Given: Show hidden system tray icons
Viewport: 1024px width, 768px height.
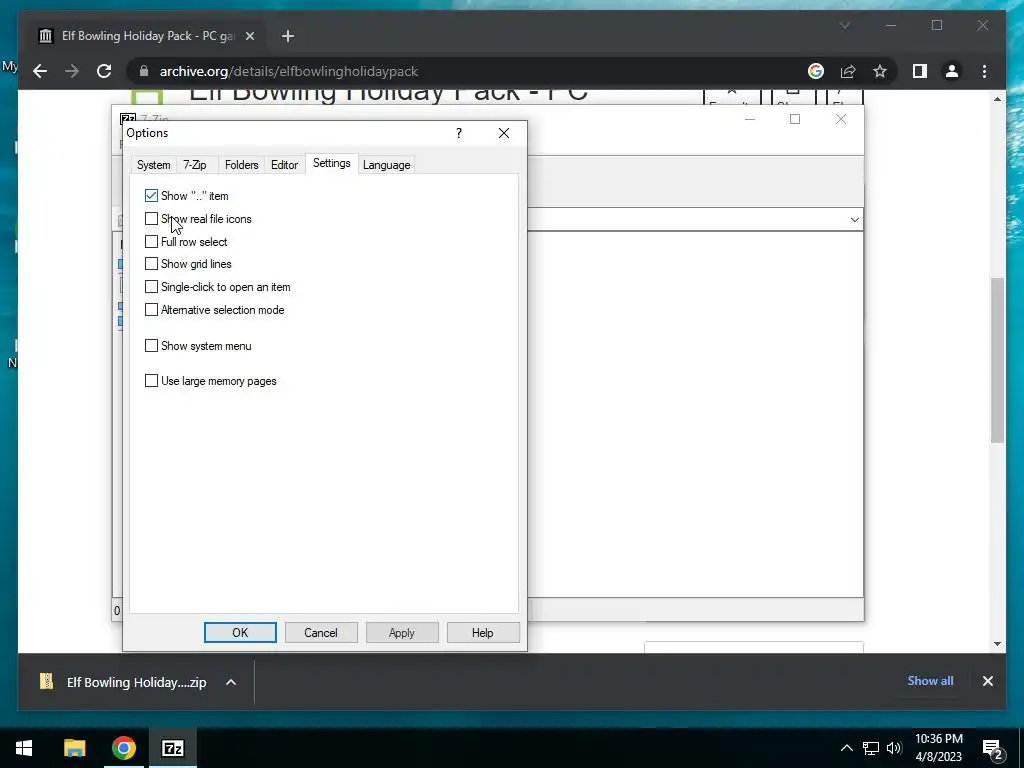Looking at the screenshot, I should tap(846, 748).
